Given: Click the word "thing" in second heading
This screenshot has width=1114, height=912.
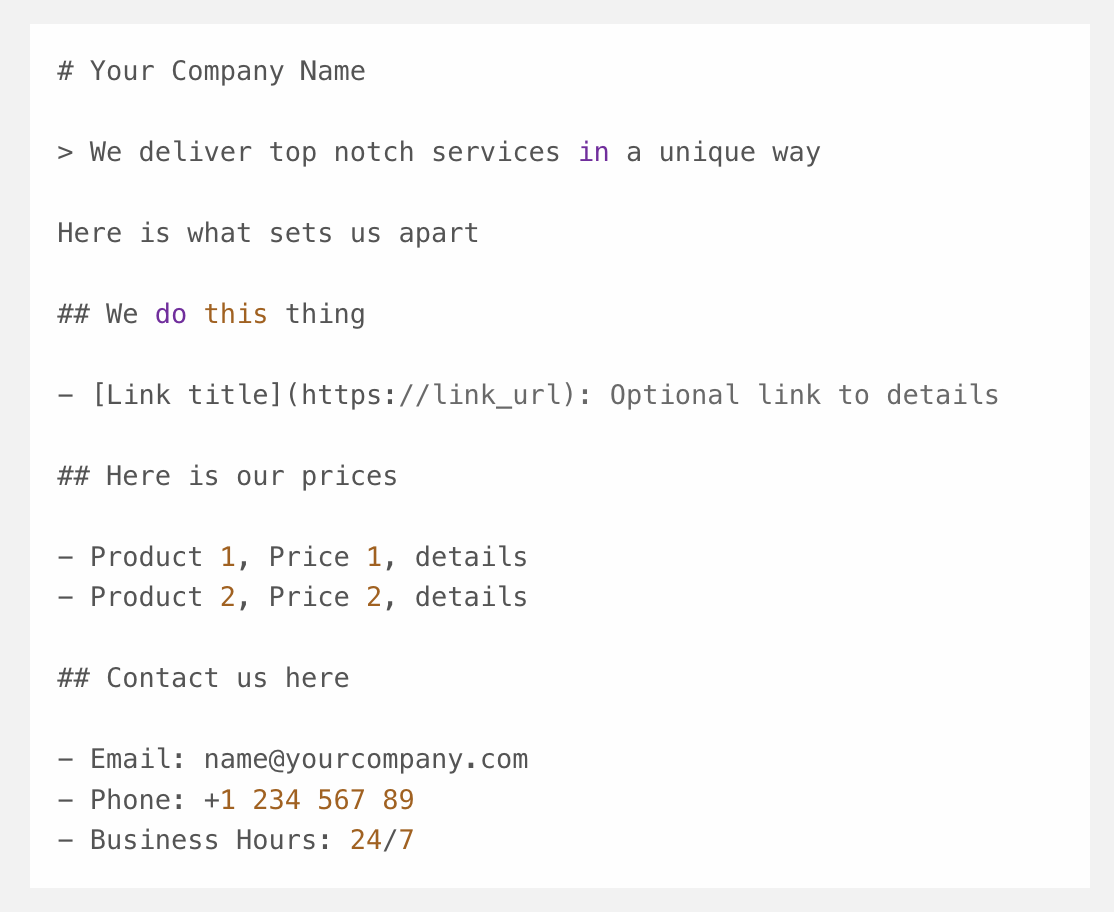Looking at the screenshot, I should coord(325,314).
